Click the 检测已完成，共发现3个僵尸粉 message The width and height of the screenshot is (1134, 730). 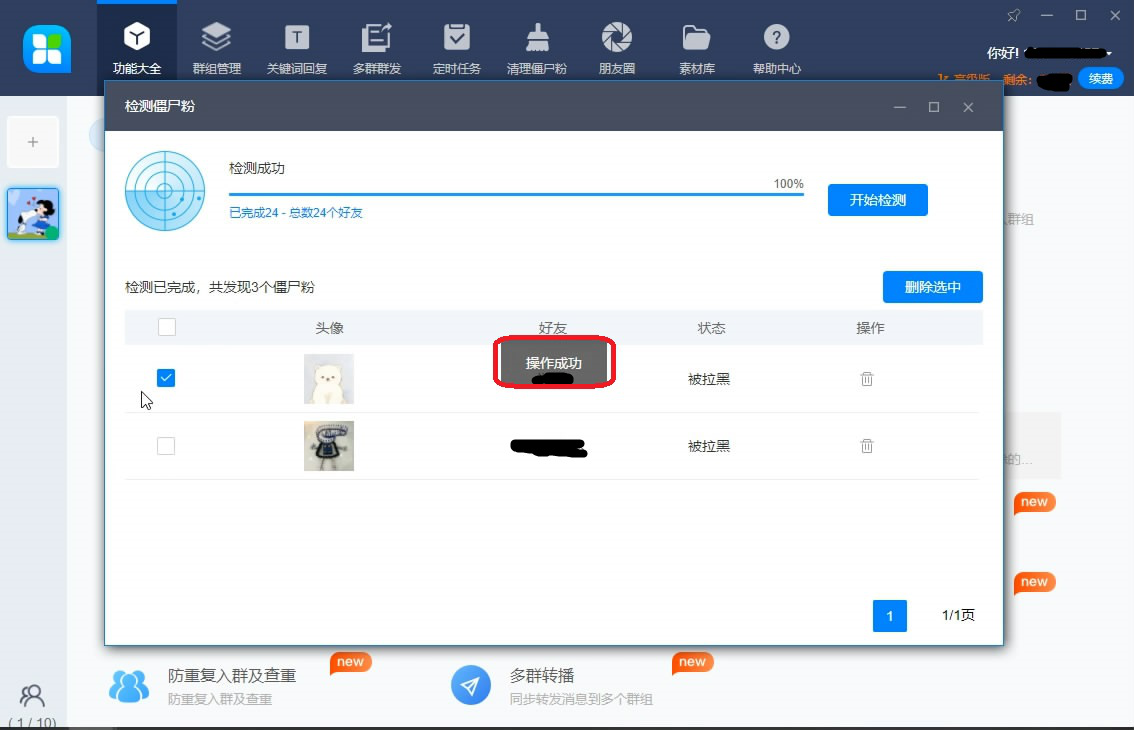(x=220, y=287)
